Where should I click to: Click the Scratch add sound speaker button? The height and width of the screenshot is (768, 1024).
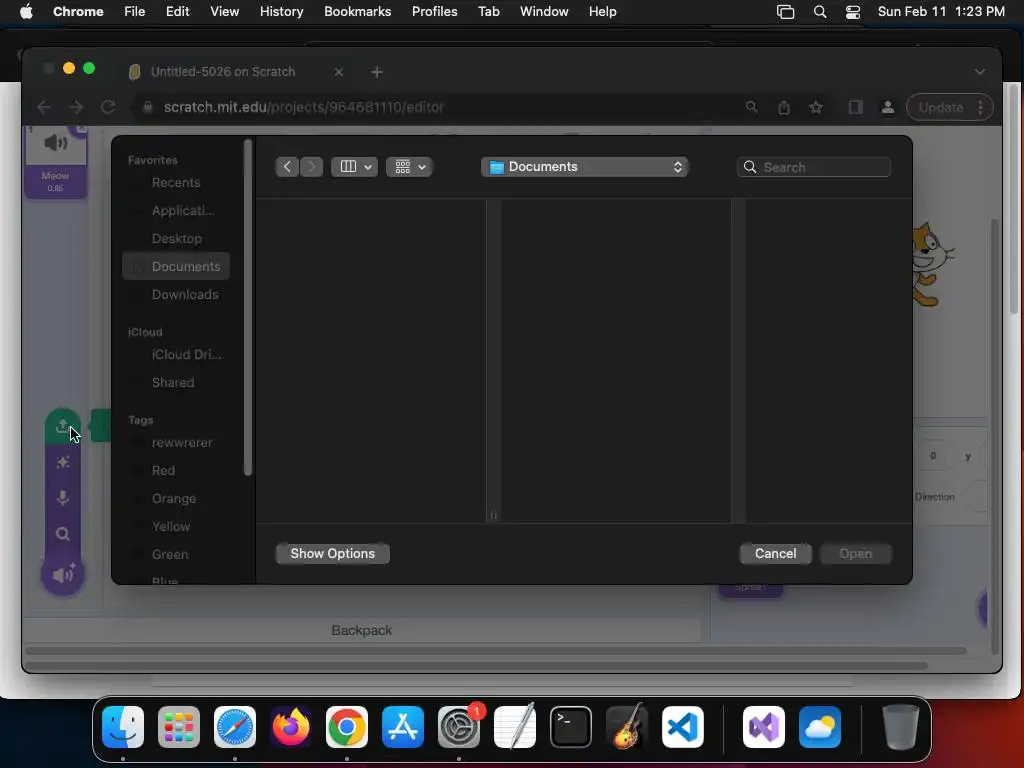(x=63, y=575)
